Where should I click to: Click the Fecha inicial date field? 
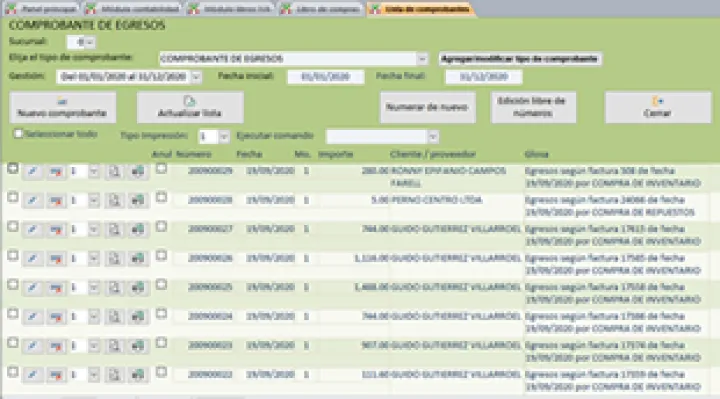pos(326,77)
